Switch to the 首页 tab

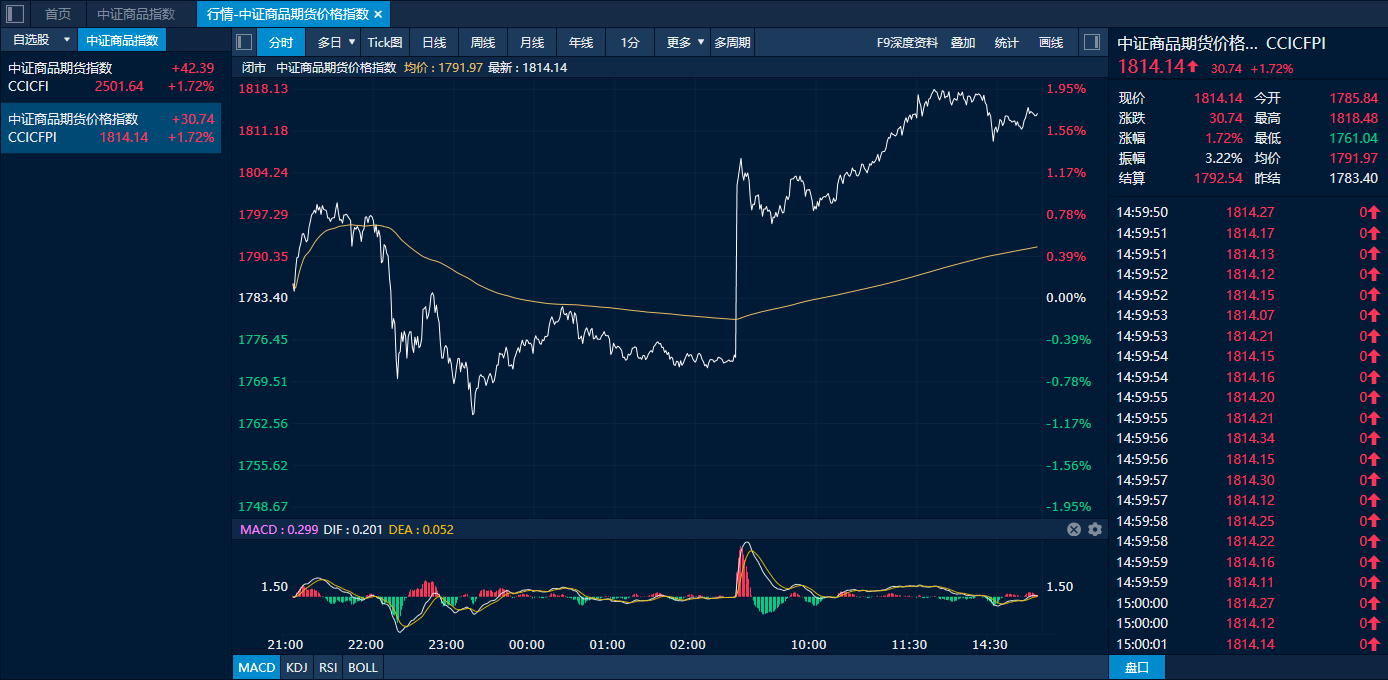point(56,14)
